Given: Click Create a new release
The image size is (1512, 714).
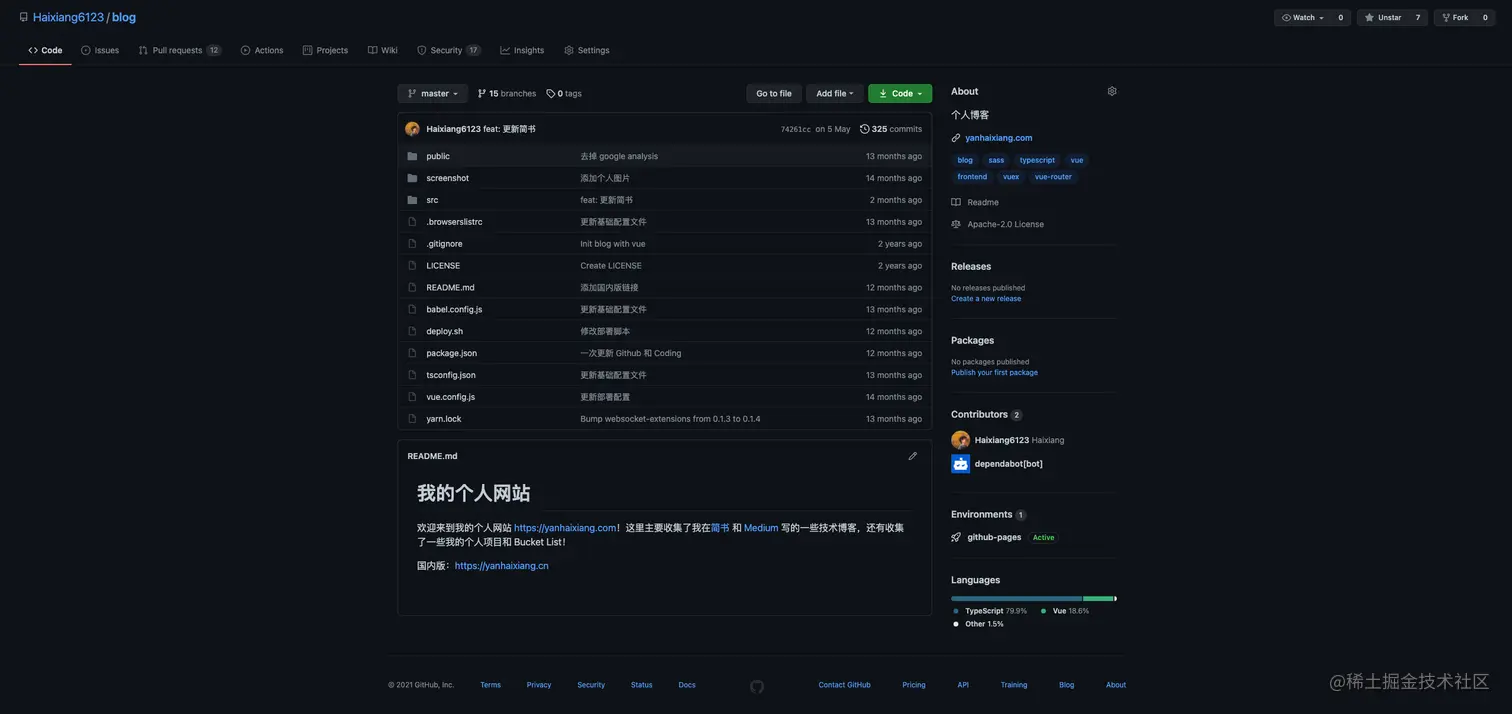Looking at the screenshot, I should tap(986, 298).
